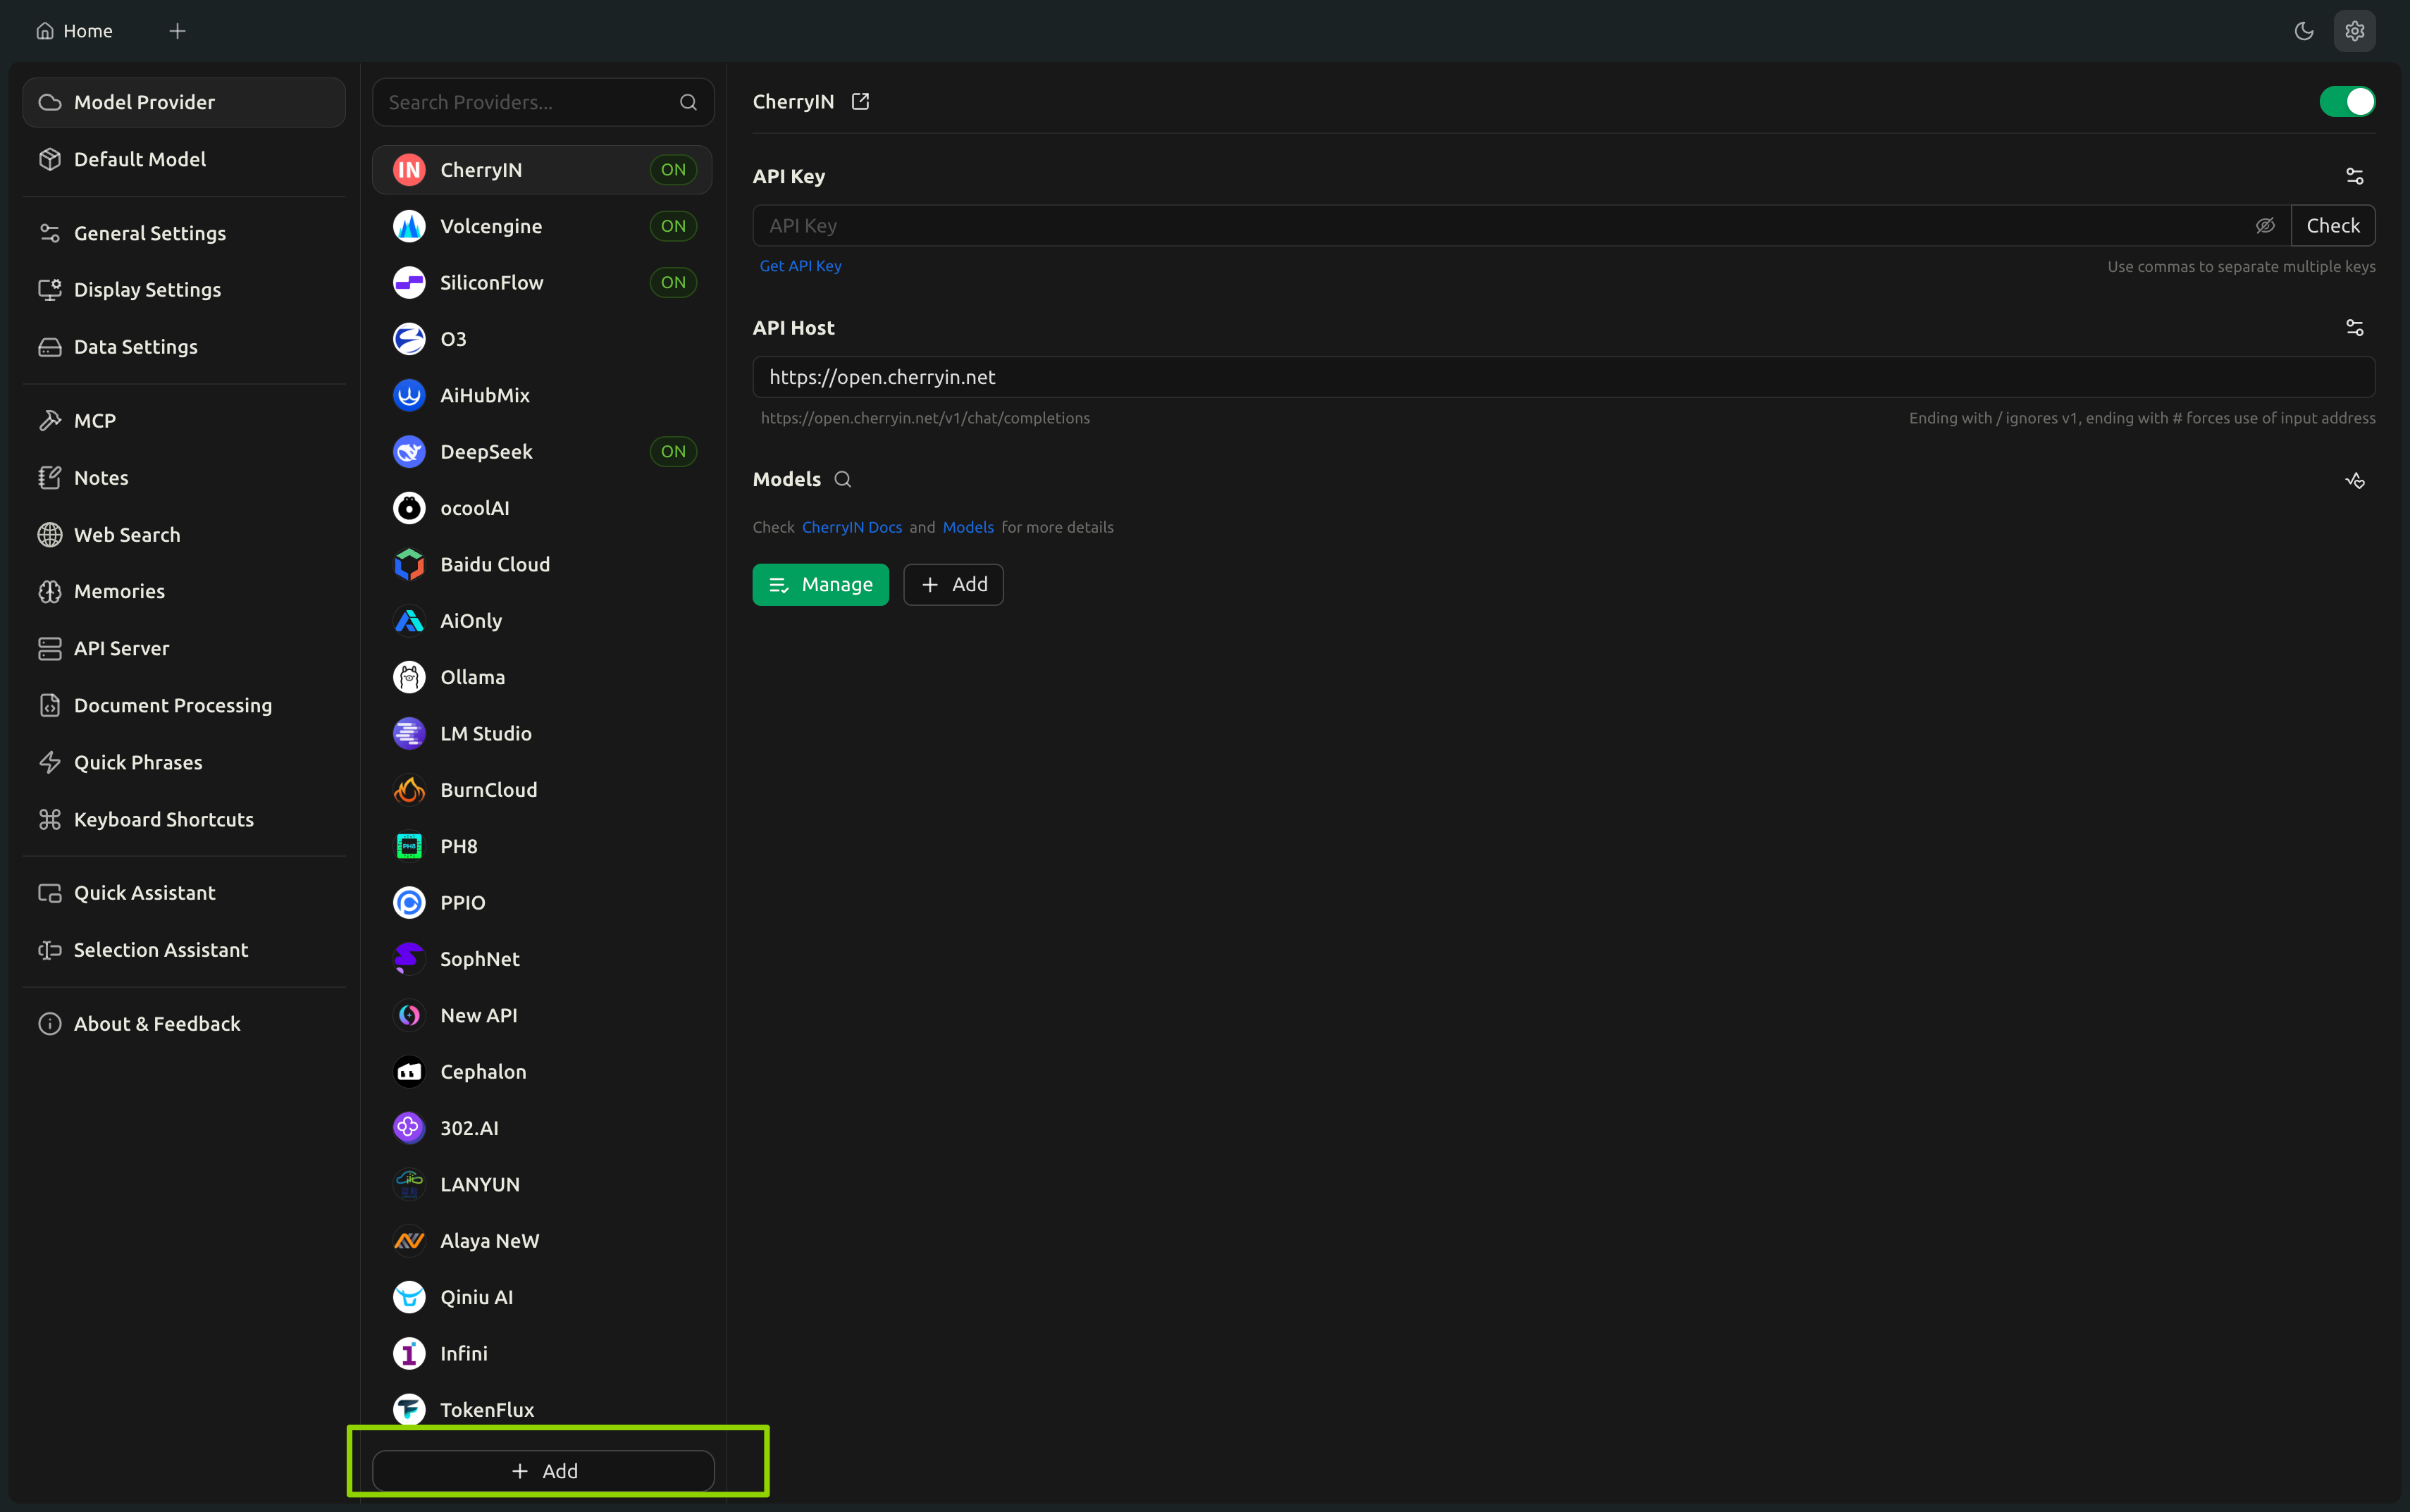Switch theme with the moon icon
The height and width of the screenshot is (1512, 2410).
2304,31
